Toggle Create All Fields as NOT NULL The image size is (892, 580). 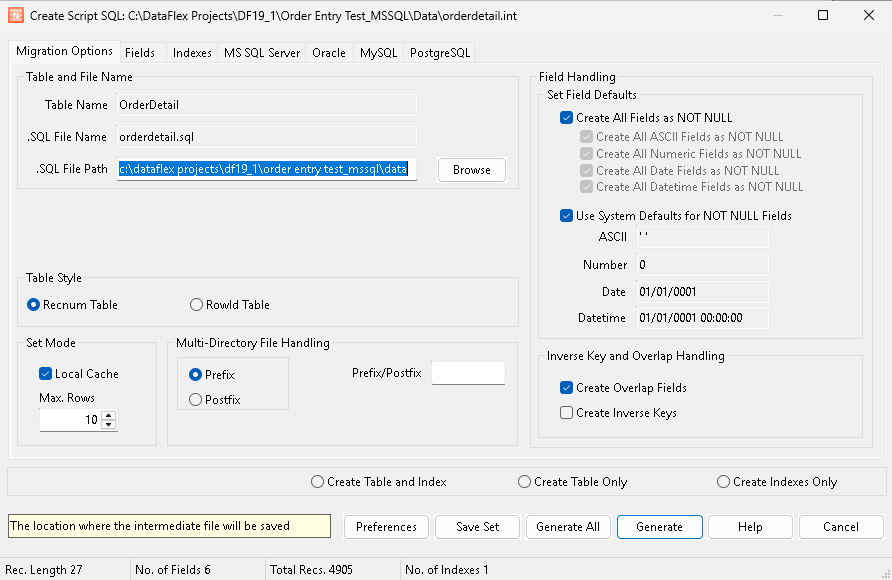point(567,118)
